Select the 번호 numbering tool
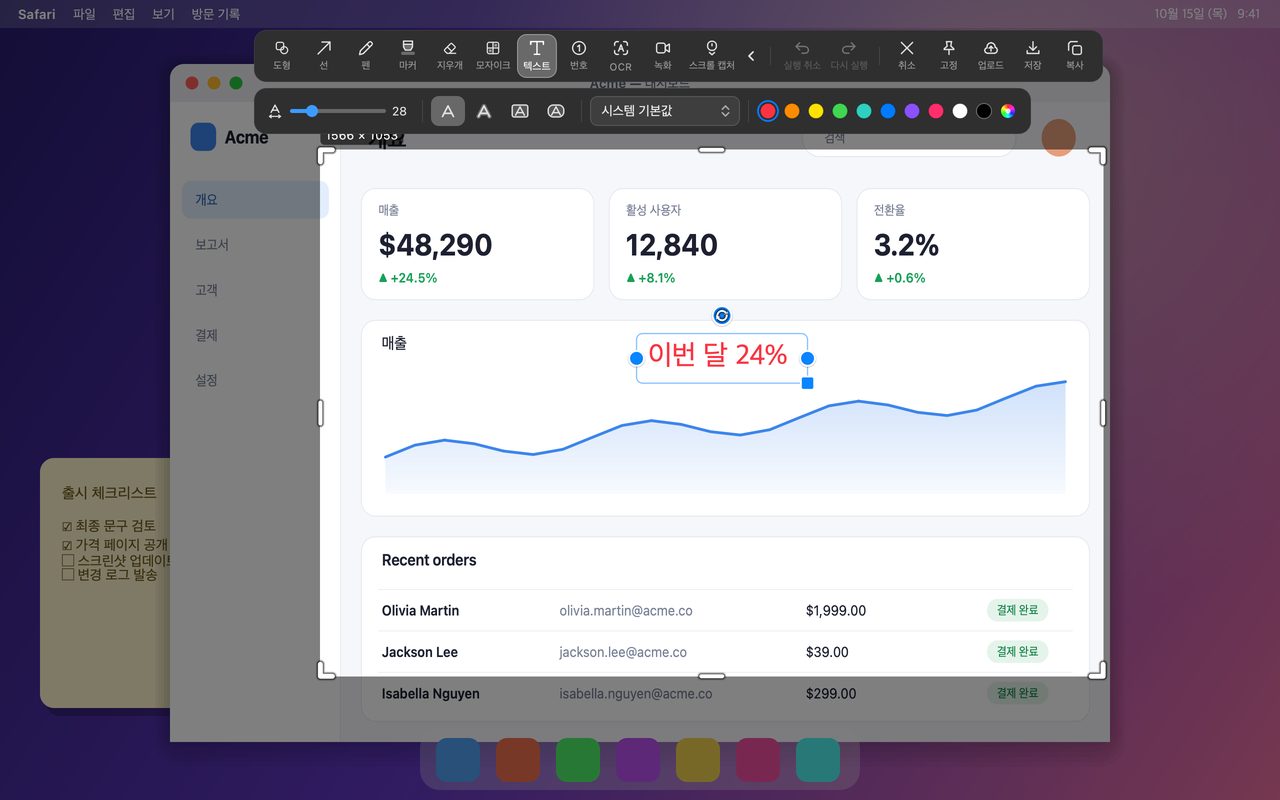 coord(579,55)
